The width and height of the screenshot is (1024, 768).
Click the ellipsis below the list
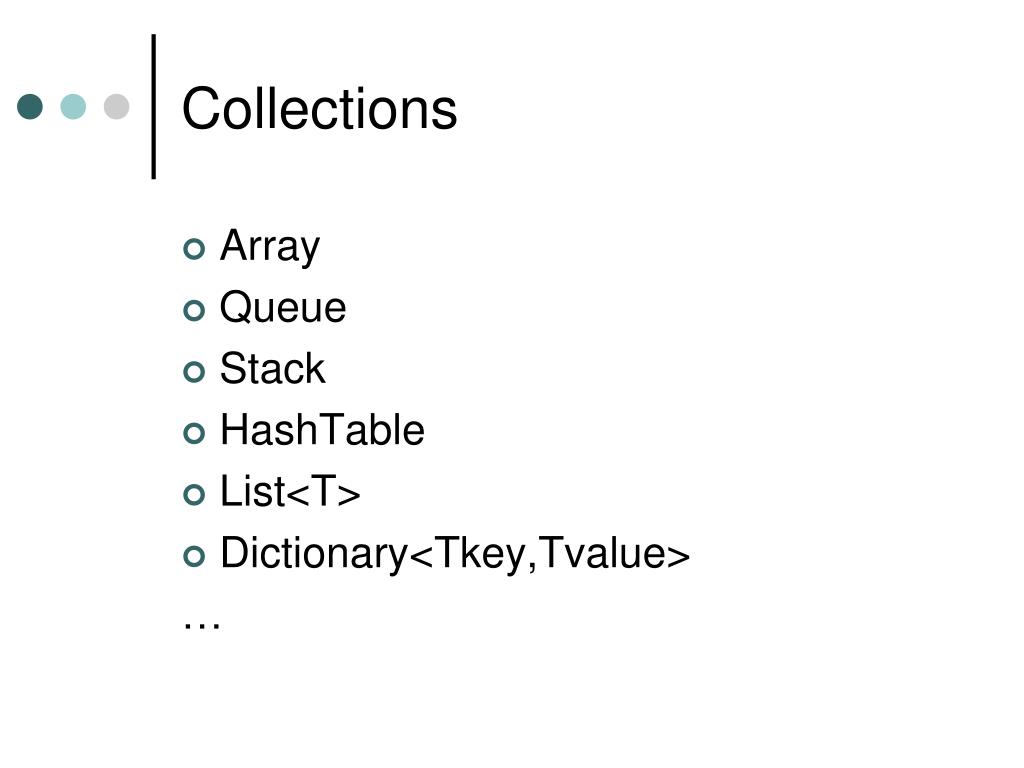202,626
